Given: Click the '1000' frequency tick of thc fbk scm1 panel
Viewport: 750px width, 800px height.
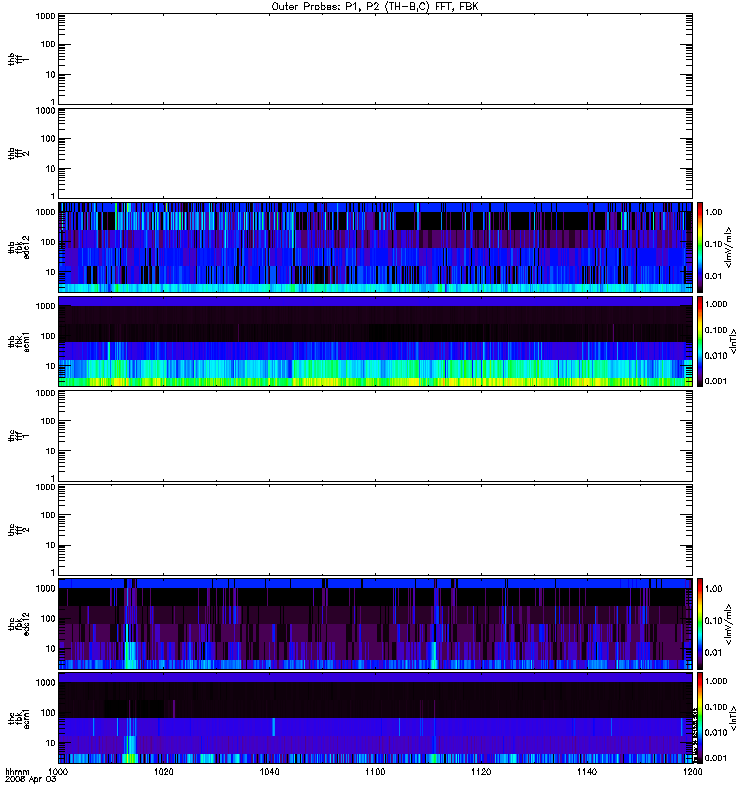Looking at the screenshot, I should click(x=46, y=683).
